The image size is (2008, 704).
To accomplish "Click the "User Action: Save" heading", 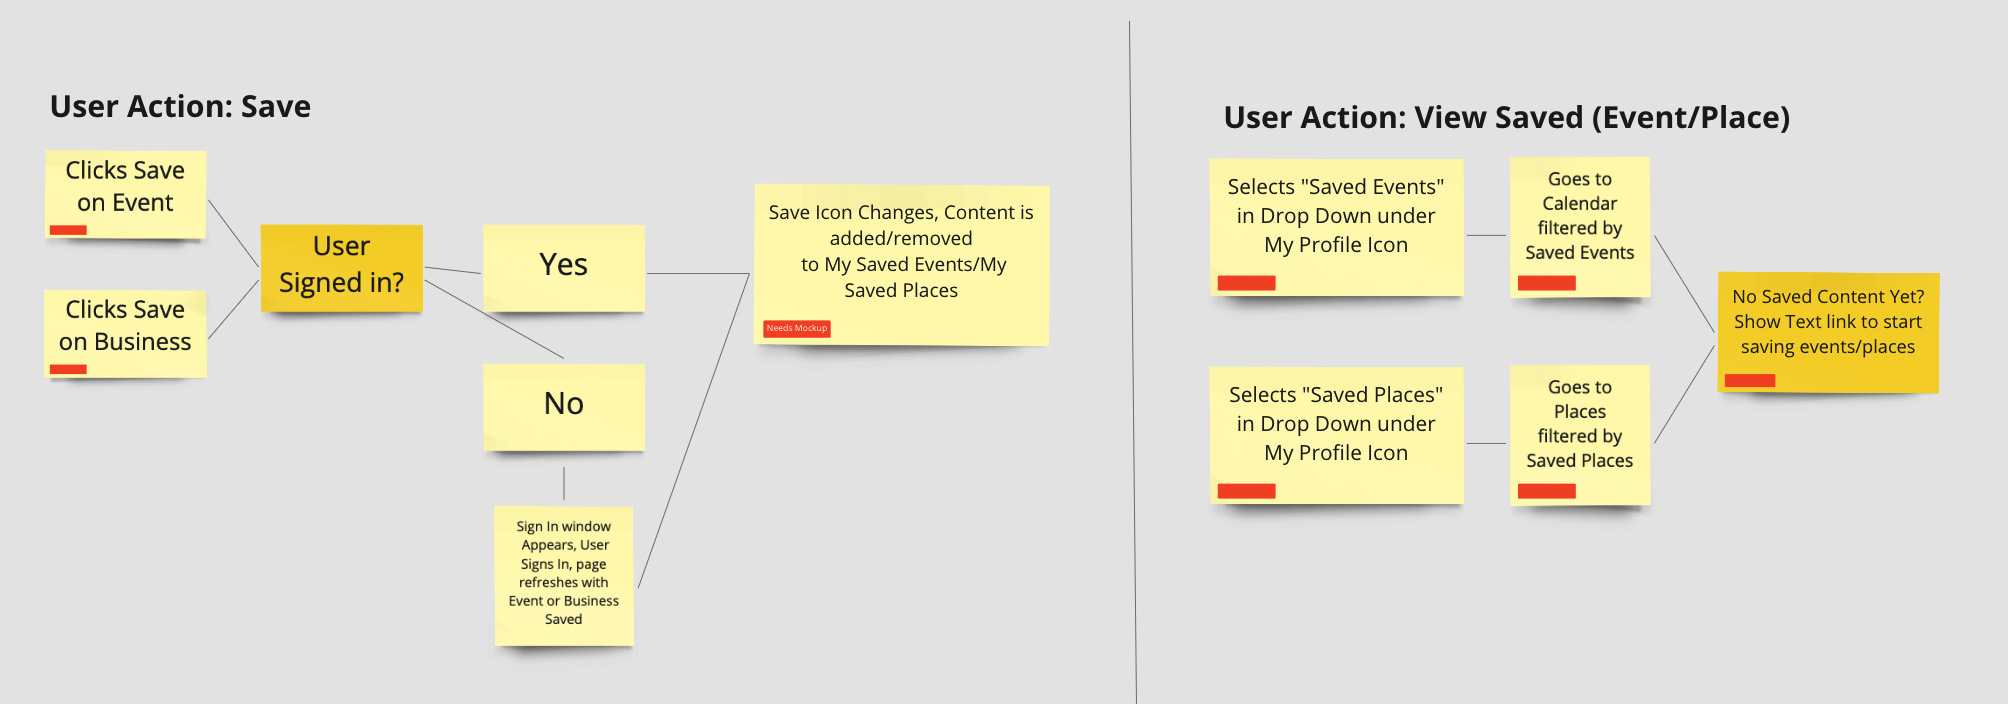I will pyautogui.click(x=180, y=106).
